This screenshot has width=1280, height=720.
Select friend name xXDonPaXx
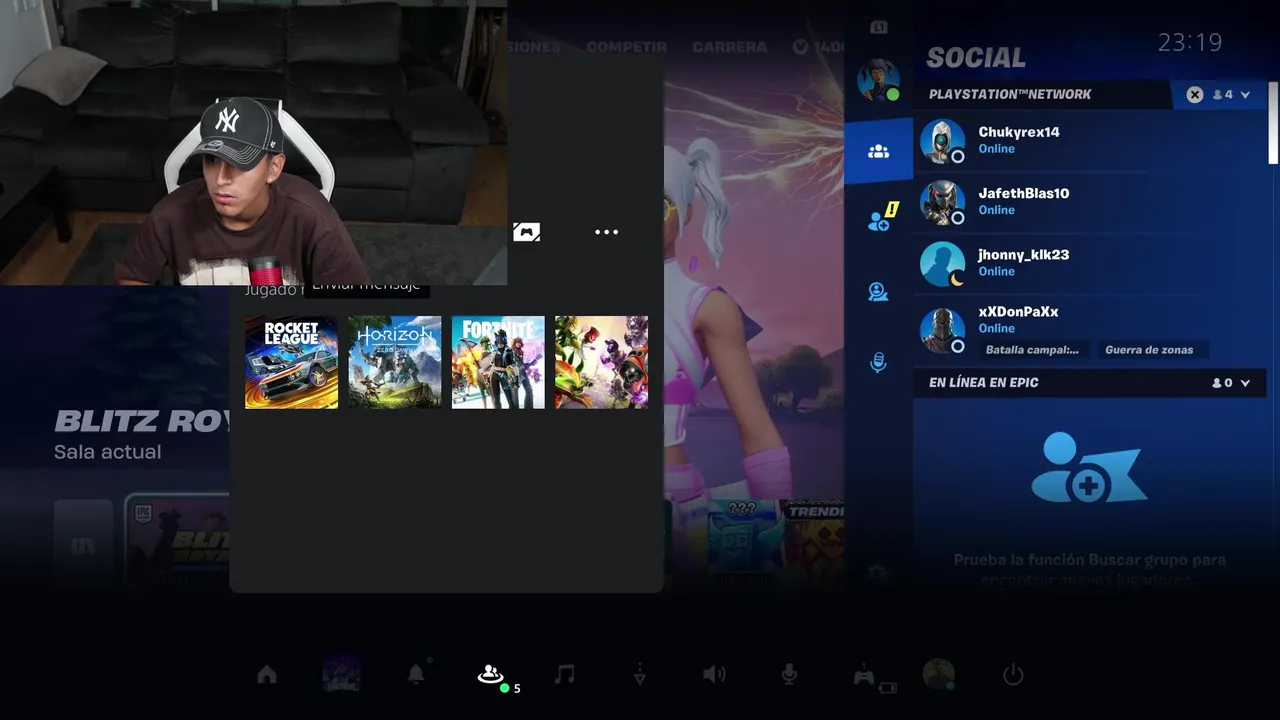1018,312
